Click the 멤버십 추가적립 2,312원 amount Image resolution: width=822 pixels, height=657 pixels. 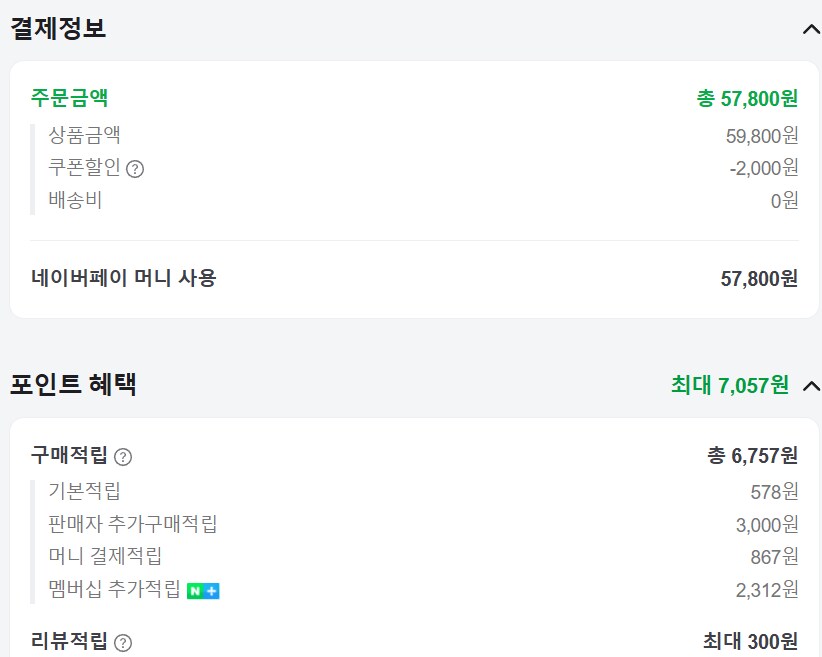click(764, 590)
